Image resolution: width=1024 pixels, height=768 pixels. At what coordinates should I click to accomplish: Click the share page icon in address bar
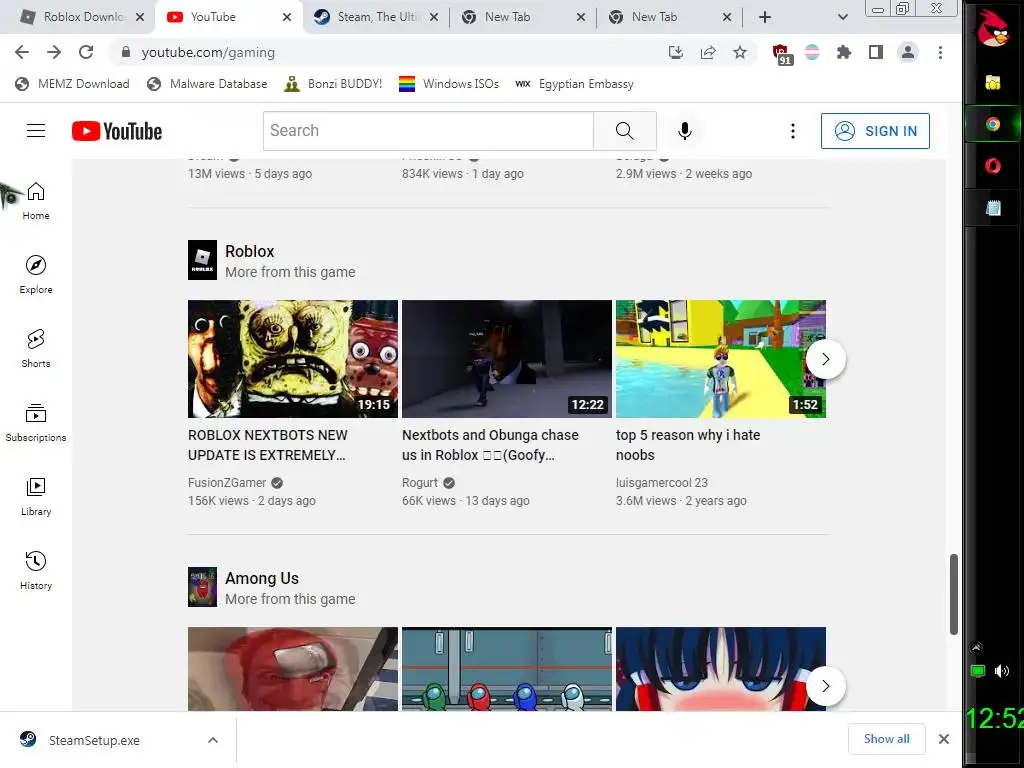(x=708, y=52)
